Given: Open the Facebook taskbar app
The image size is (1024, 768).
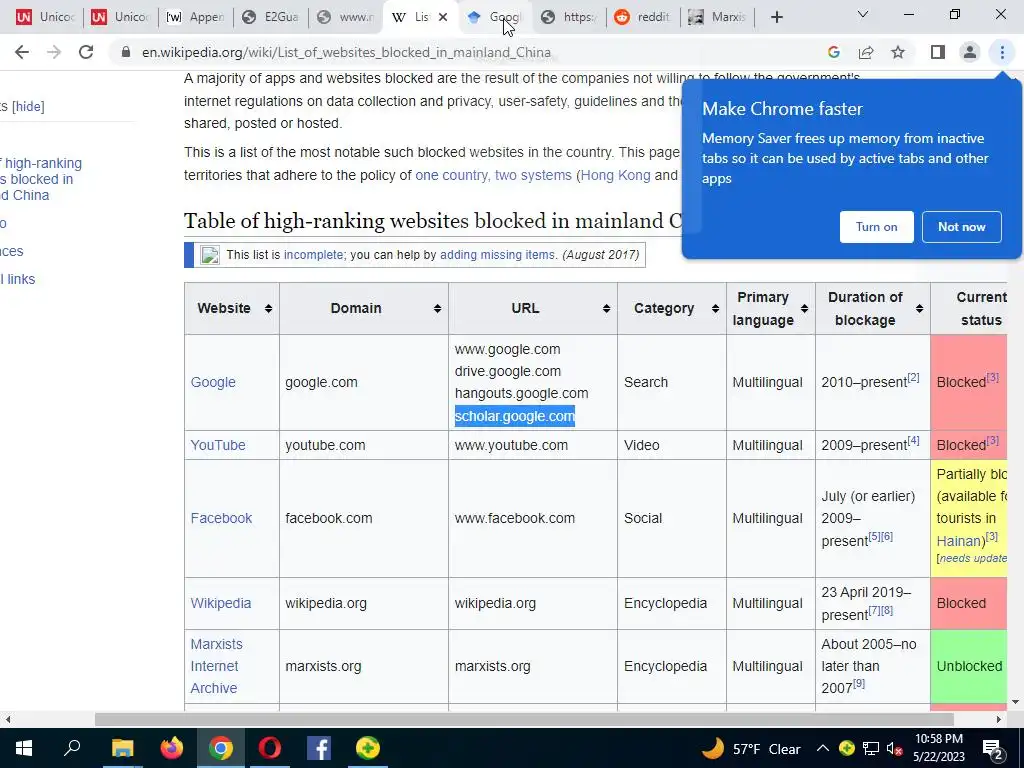Looking at the screenshot, I should [319, 748].
